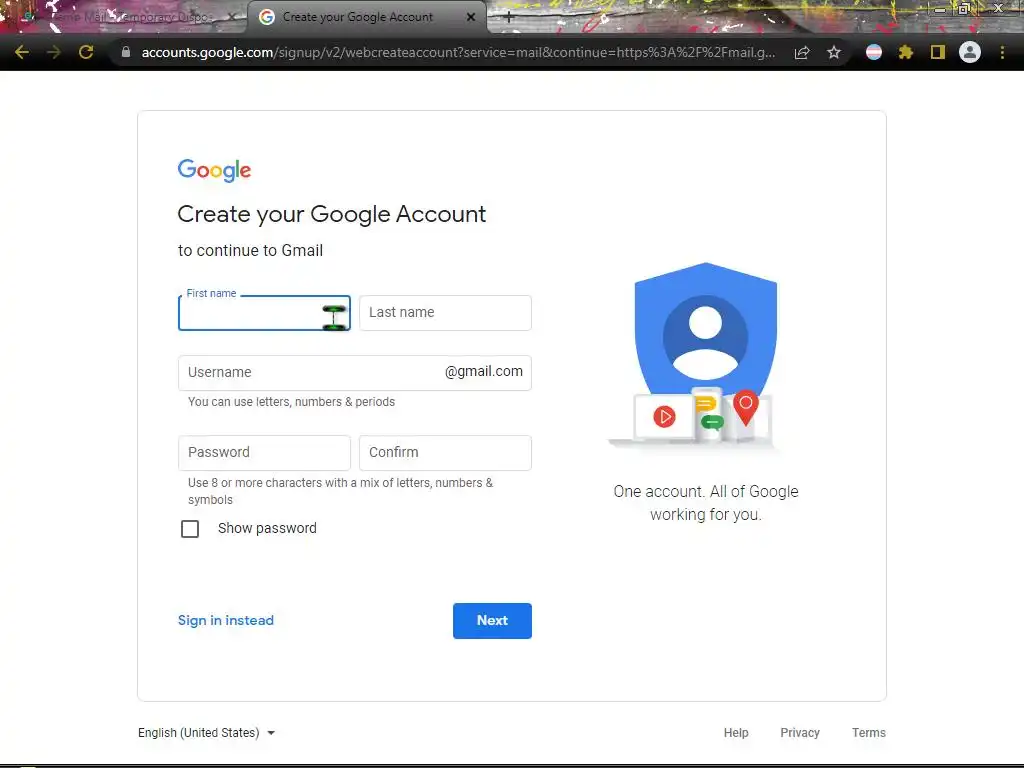The image size is (1024, 768).
Task: Close the Temp Mail tab
Action: pos(231,17)
